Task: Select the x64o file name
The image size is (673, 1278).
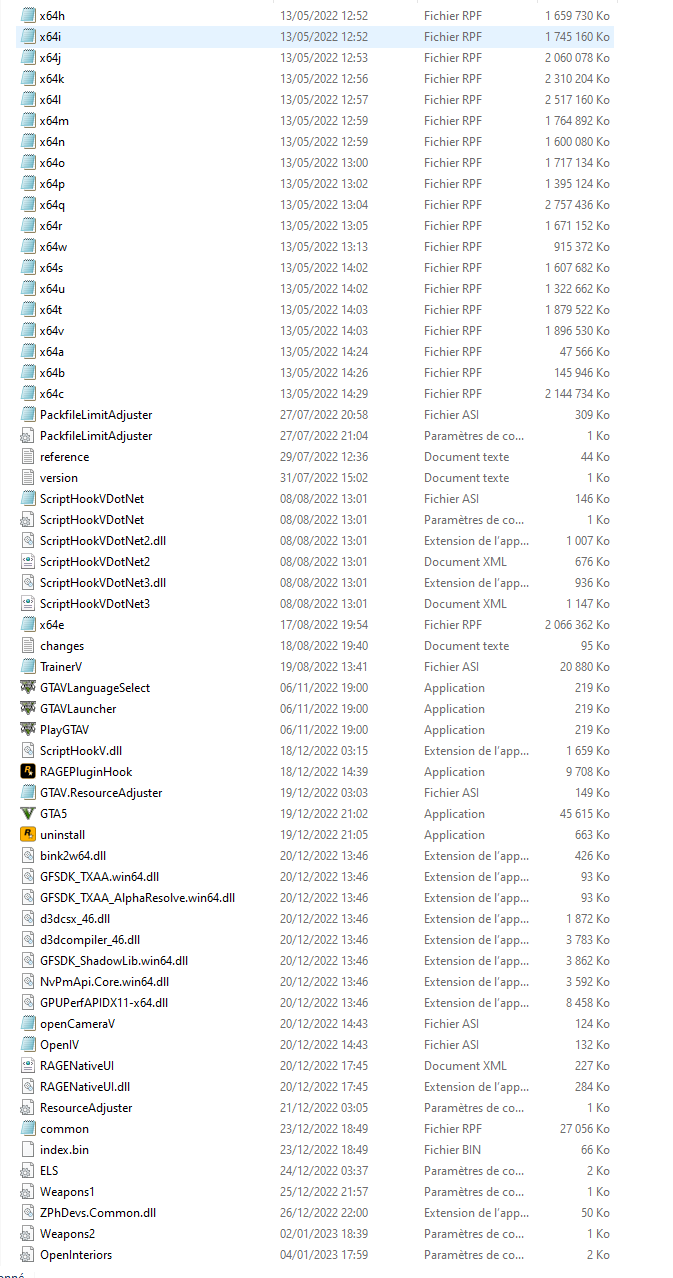Action: pyautogui.click(x=53, y=162)
